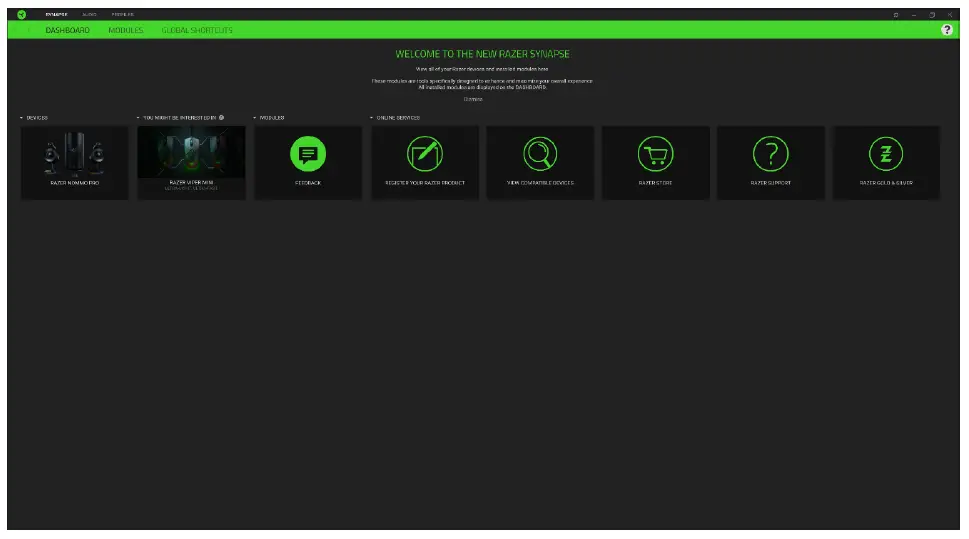
Task: Minimize the Razer Synapse window
Action: pos(913,15)
